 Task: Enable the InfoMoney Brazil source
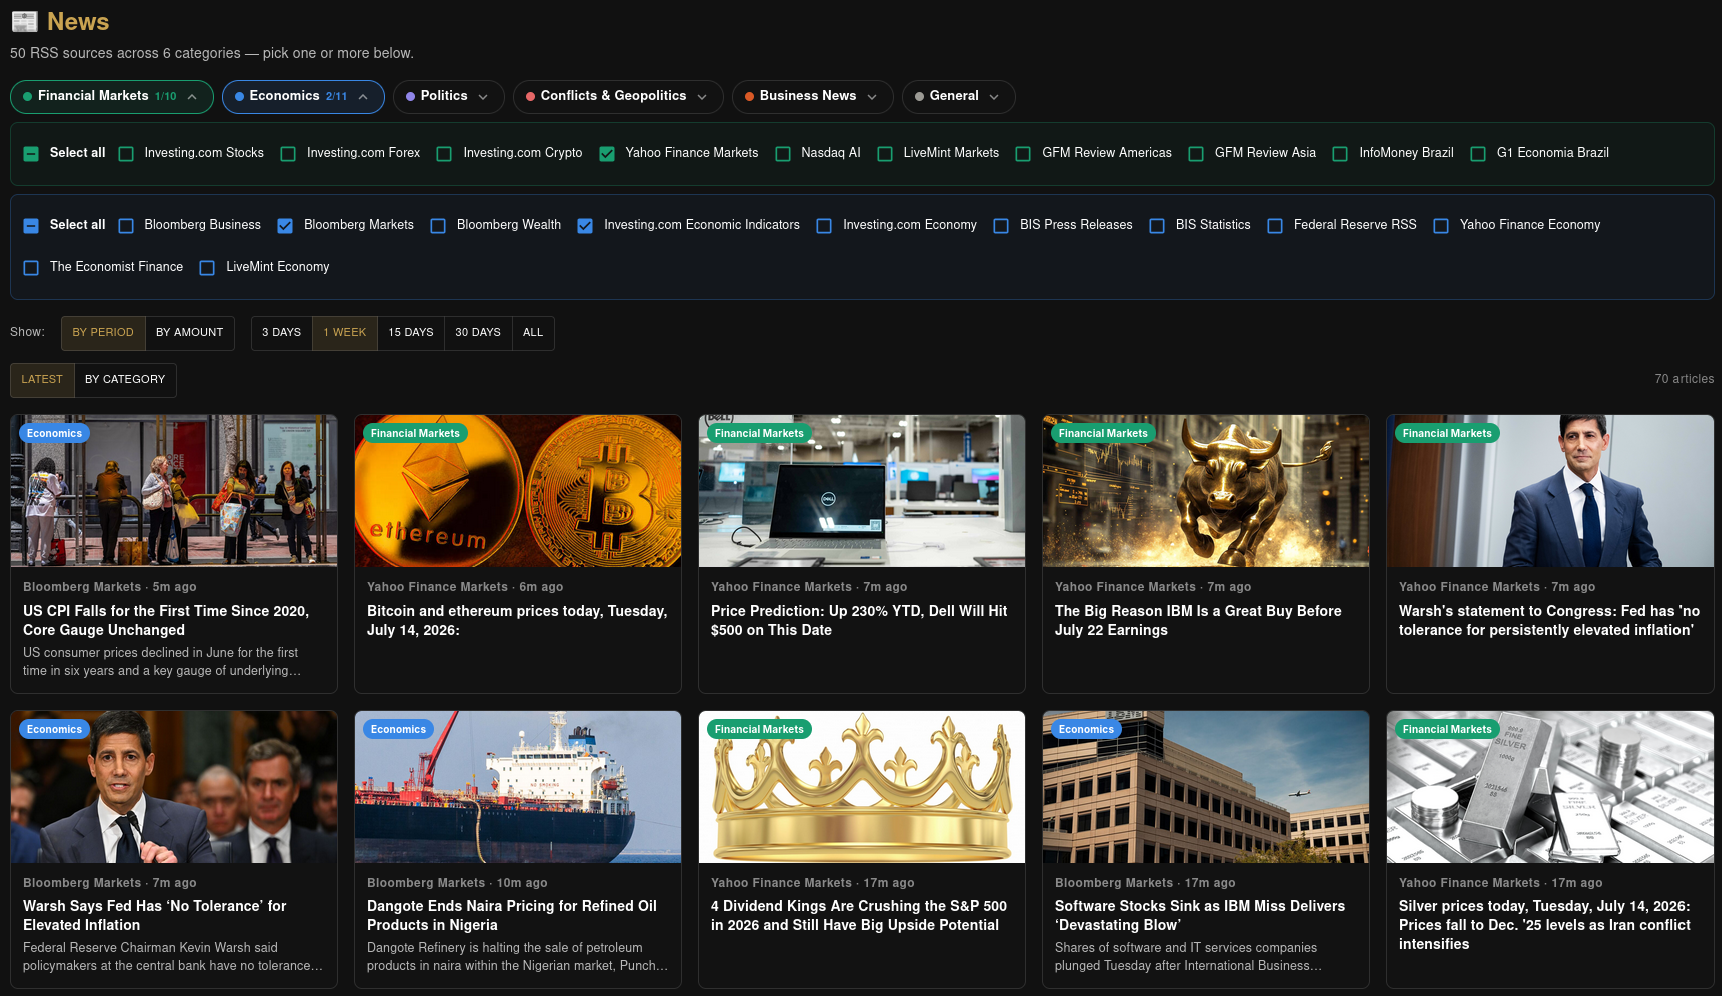(x=1340, y=153)
